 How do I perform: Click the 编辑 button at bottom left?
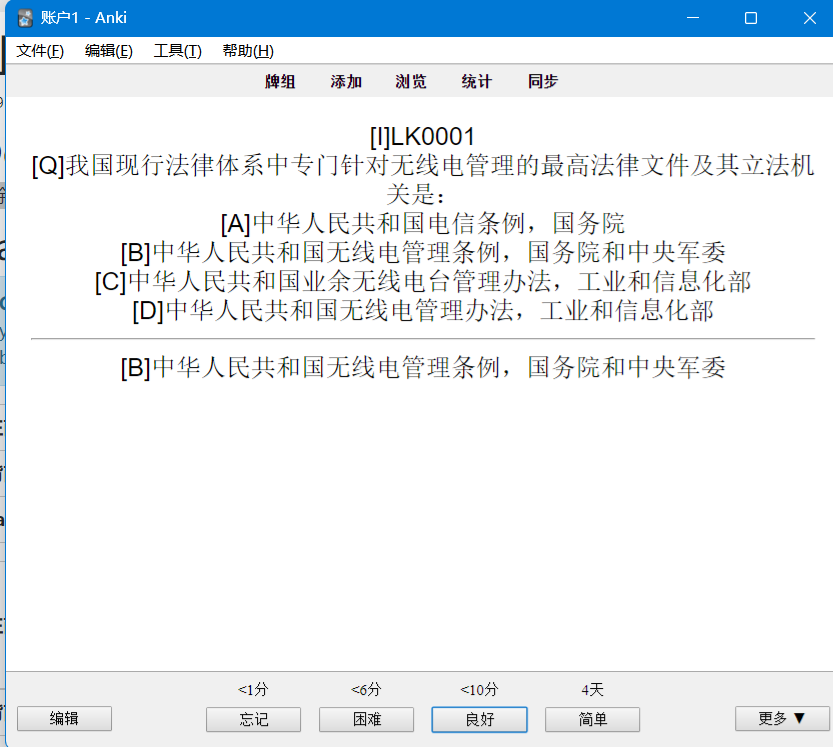tap(64, 719)
